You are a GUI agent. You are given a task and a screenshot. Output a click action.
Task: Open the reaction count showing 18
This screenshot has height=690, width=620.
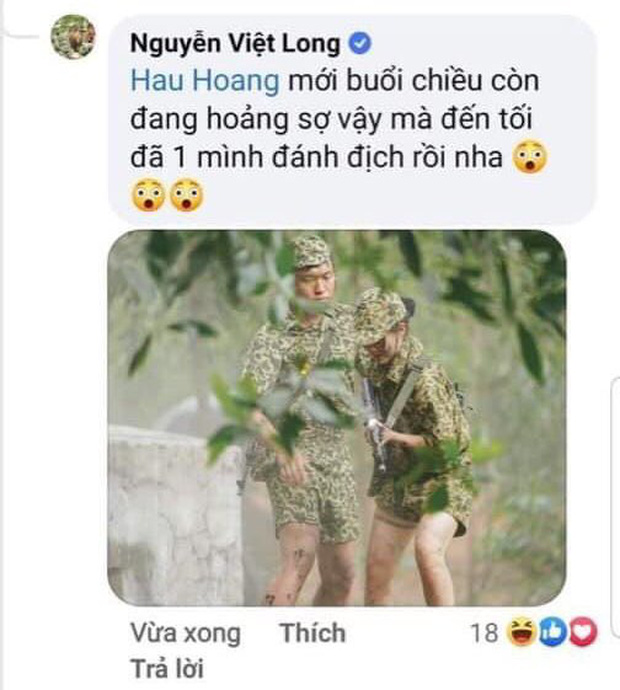[x=485, y=633]
